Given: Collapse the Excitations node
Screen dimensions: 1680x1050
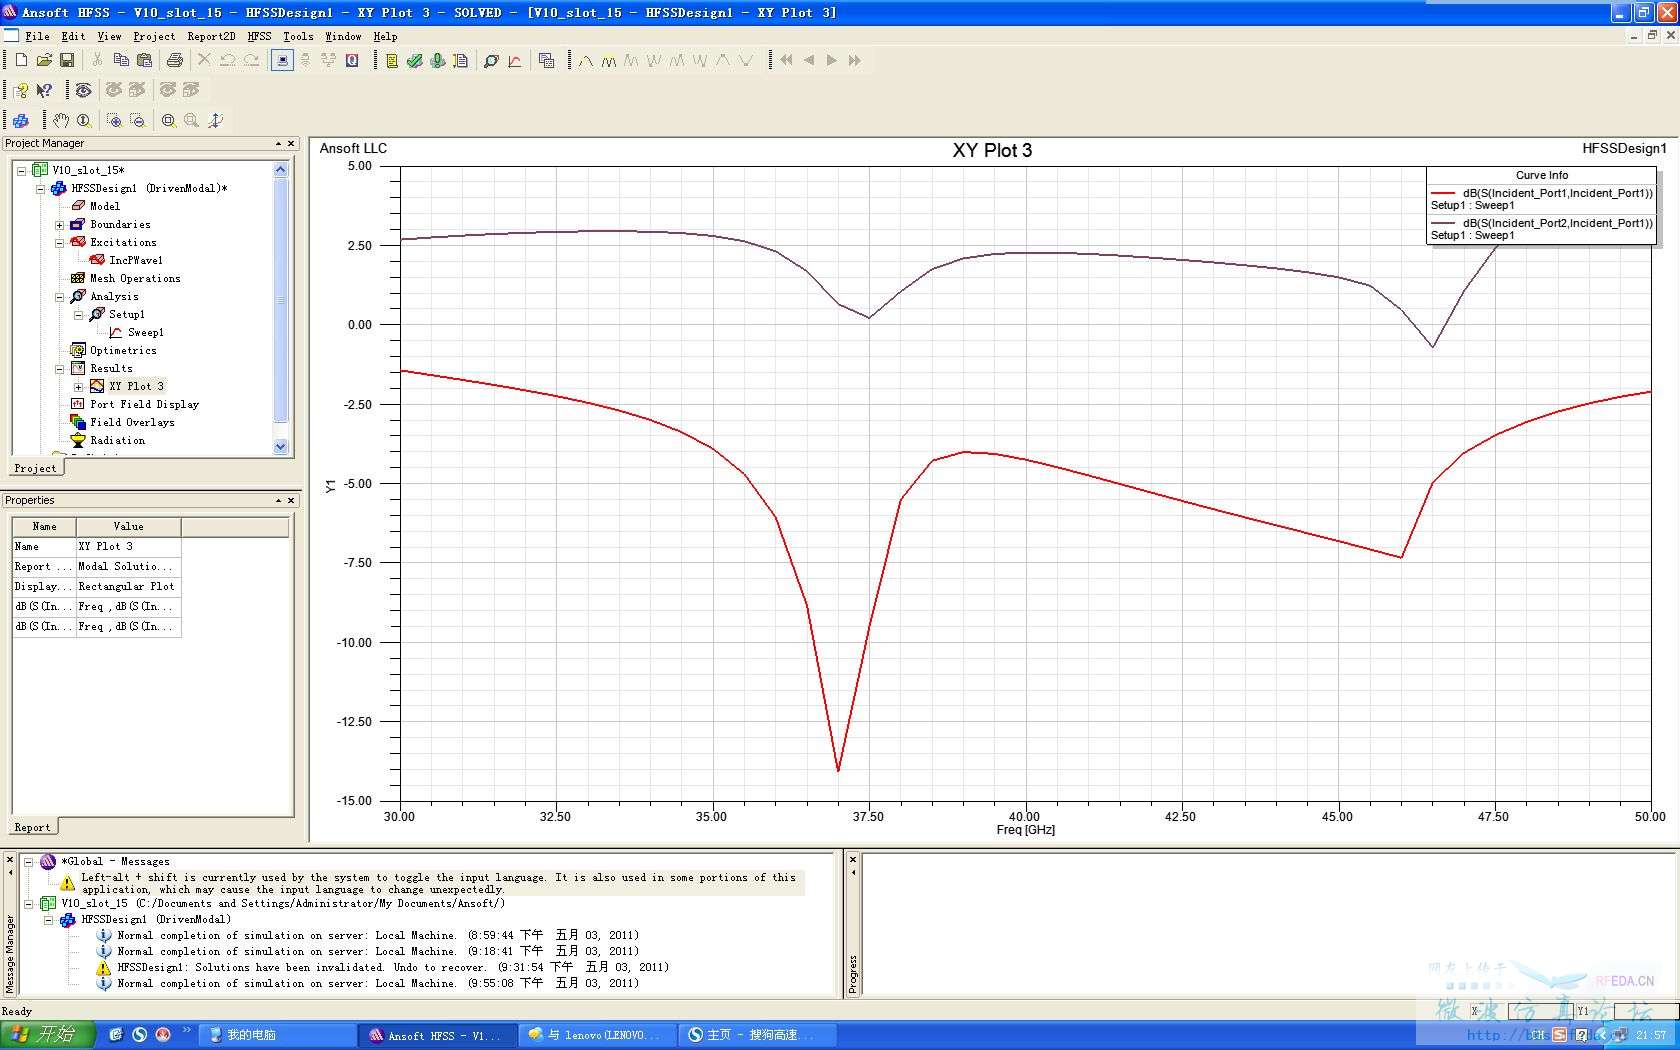Looking at the screenshot, I should point(59,243).
